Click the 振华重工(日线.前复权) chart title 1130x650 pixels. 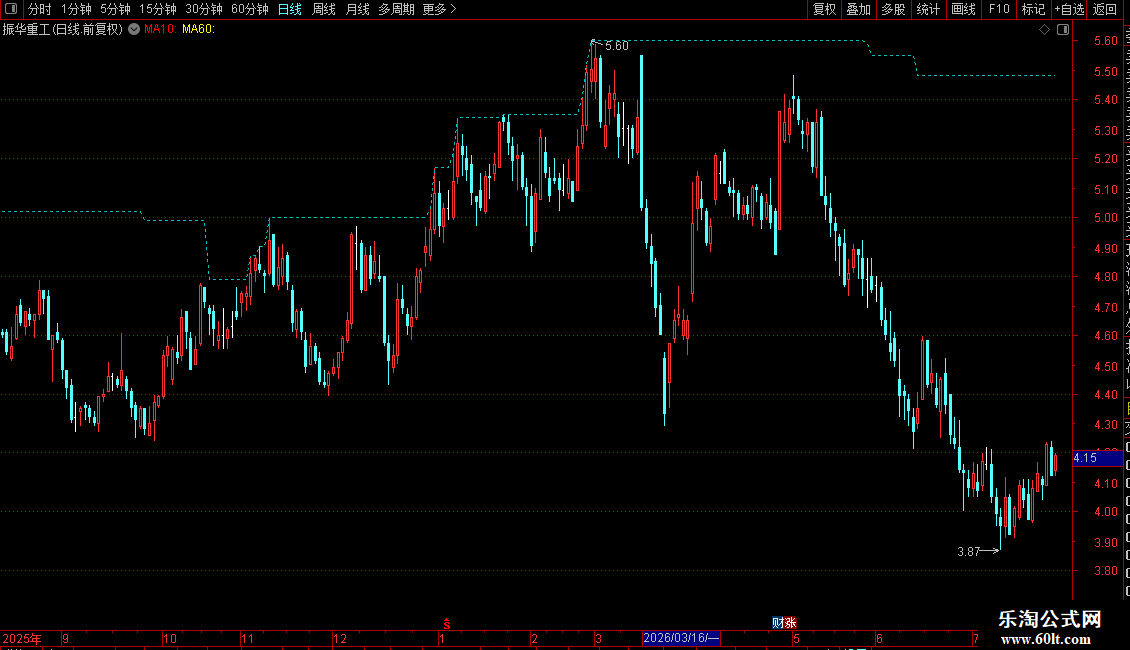pyautogui.click(x=63, y=30)
